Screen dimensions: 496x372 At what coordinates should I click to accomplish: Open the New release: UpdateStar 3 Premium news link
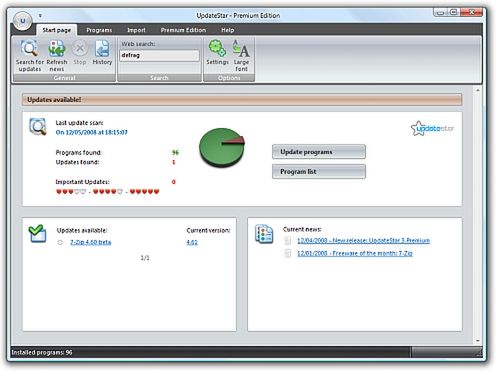click(363, 241)
